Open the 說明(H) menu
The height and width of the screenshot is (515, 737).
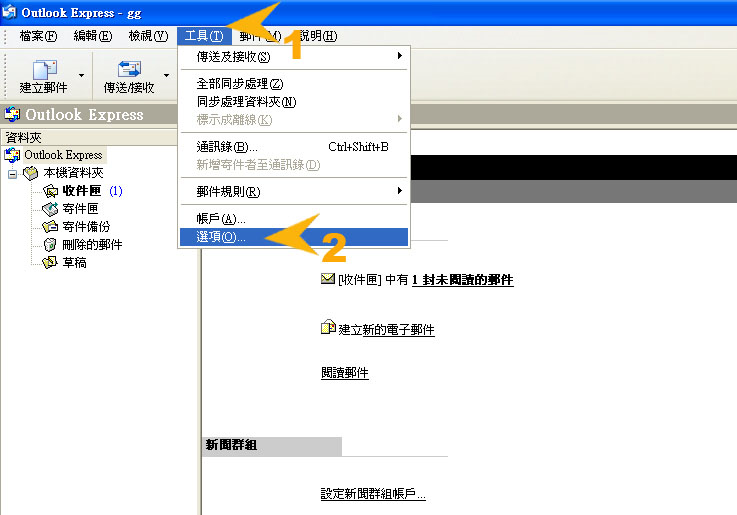[318, 36]
